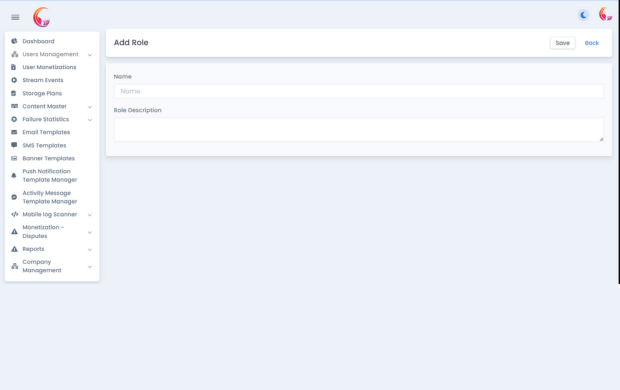The height and width of the screenshot is (390, 620).
Task: Toggle the hamburger menu icon
Action: (15, 17)
